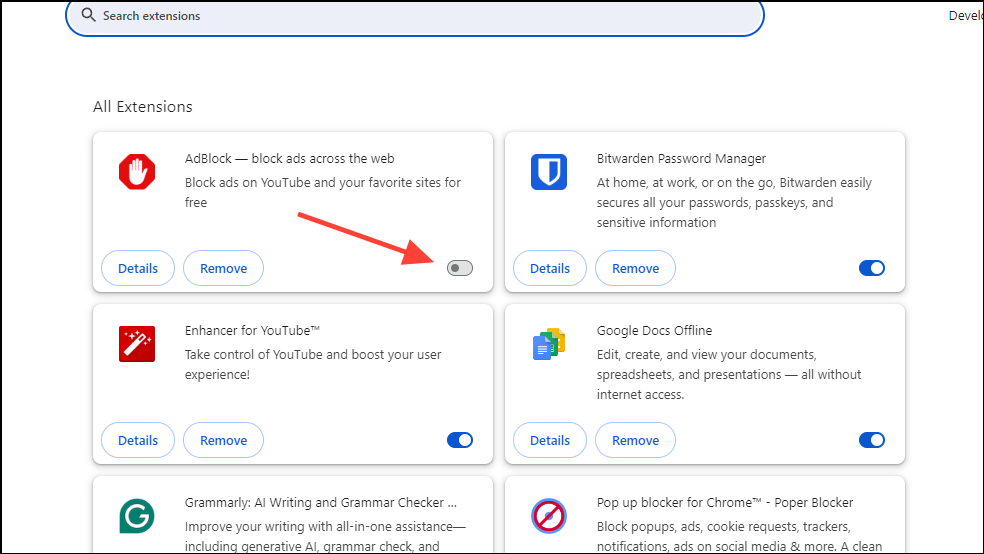984x554 pixels.
Task: Remove Google Docs Offline extension
Action: (636, 440)
